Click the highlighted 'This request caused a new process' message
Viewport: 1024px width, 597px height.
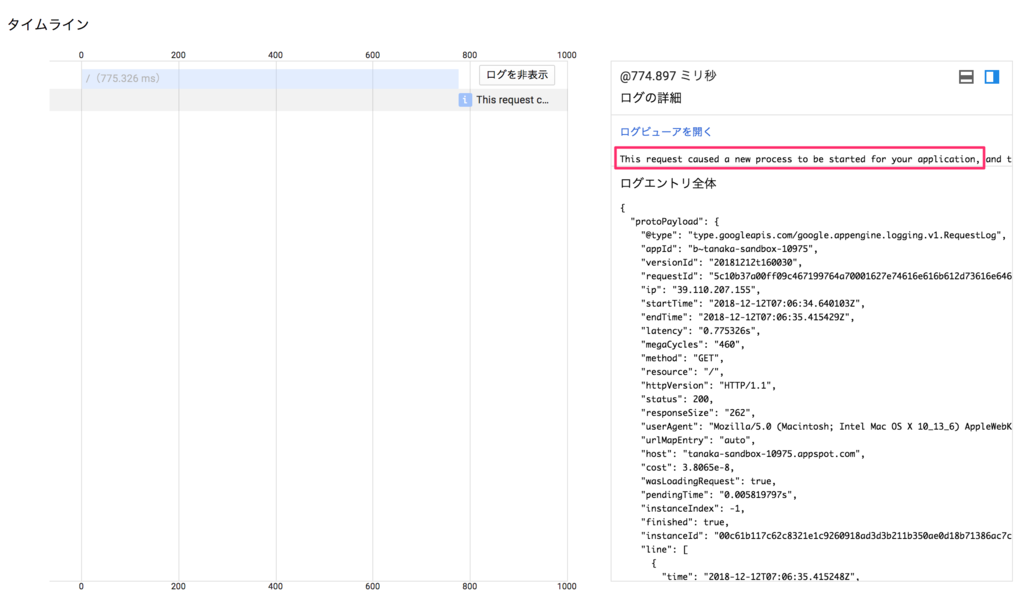799,159
